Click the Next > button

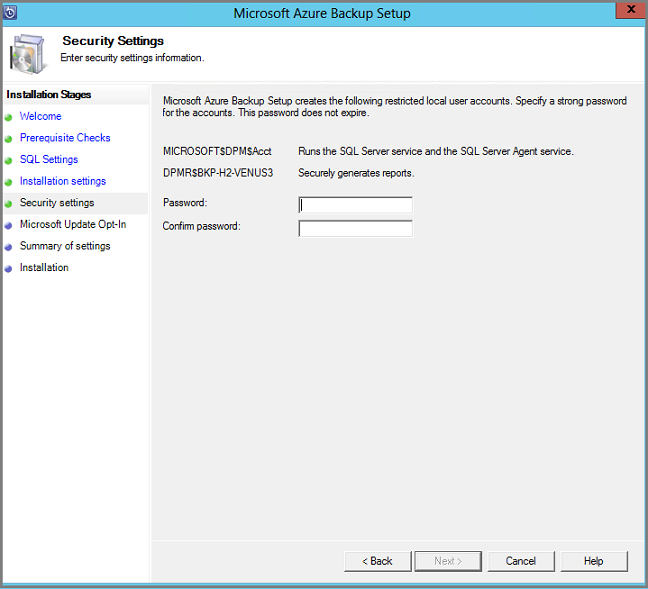coord(448,561)
